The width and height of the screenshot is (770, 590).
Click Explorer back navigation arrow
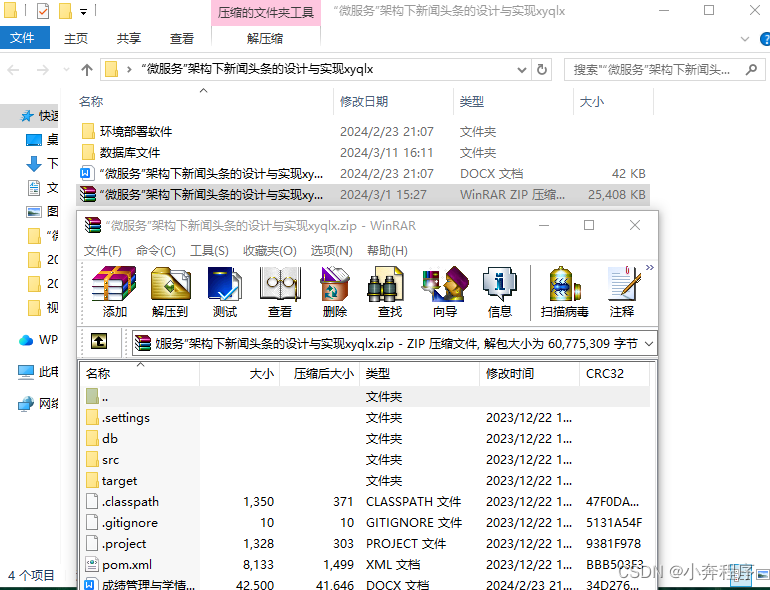14,70
